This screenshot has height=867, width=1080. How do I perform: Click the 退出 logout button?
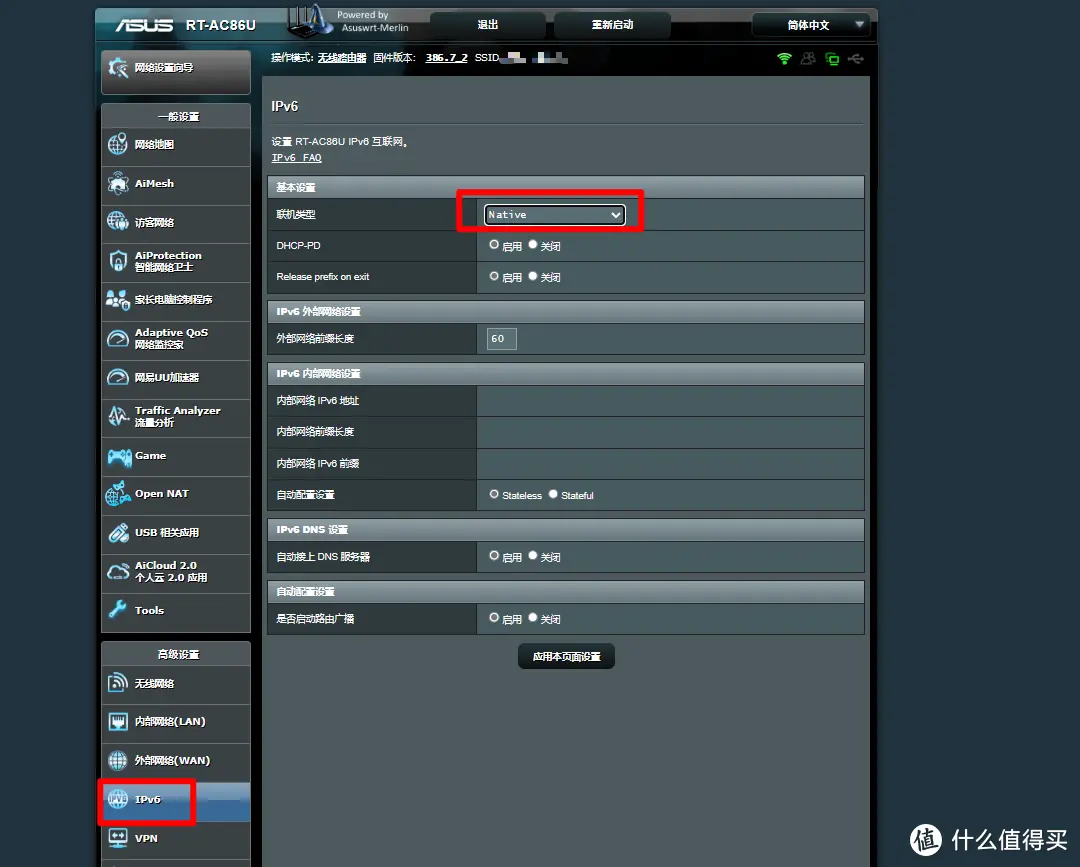pyautogui.click(x=488, y=25)
